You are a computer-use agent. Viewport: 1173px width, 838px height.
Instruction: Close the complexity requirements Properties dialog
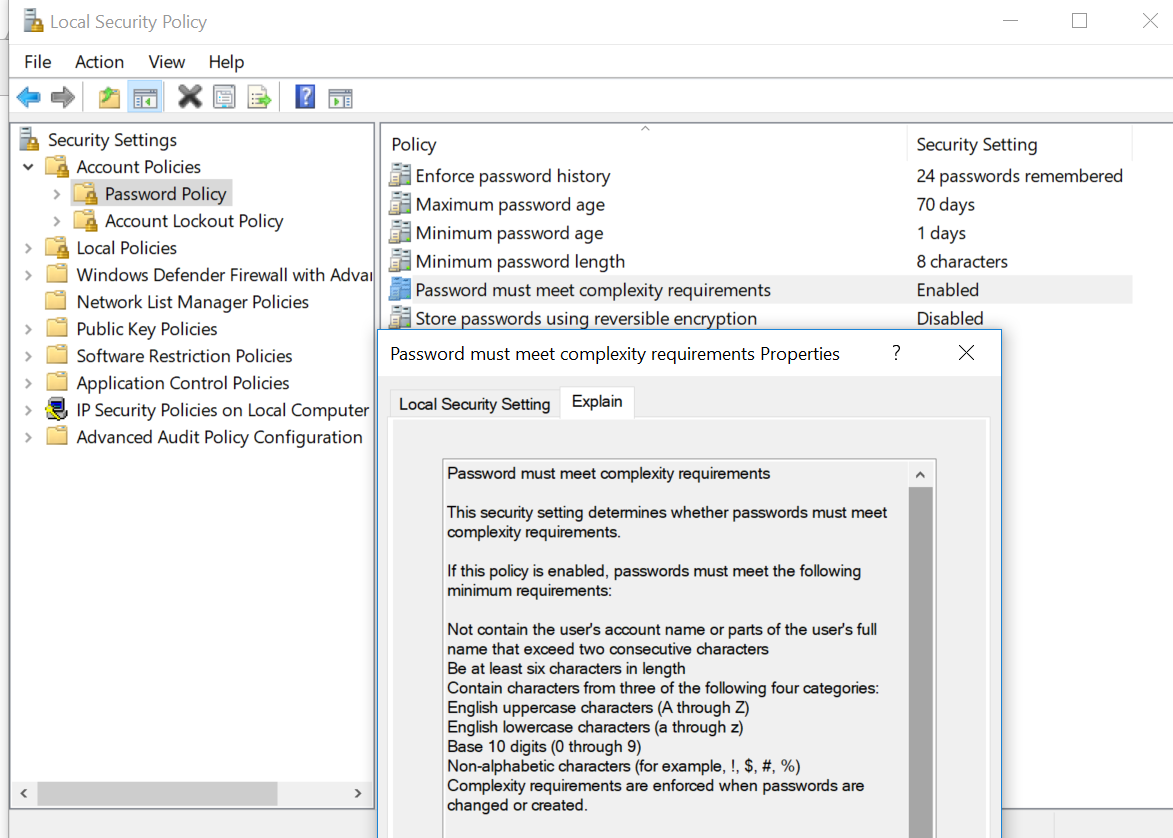click(x=967, y=352)
